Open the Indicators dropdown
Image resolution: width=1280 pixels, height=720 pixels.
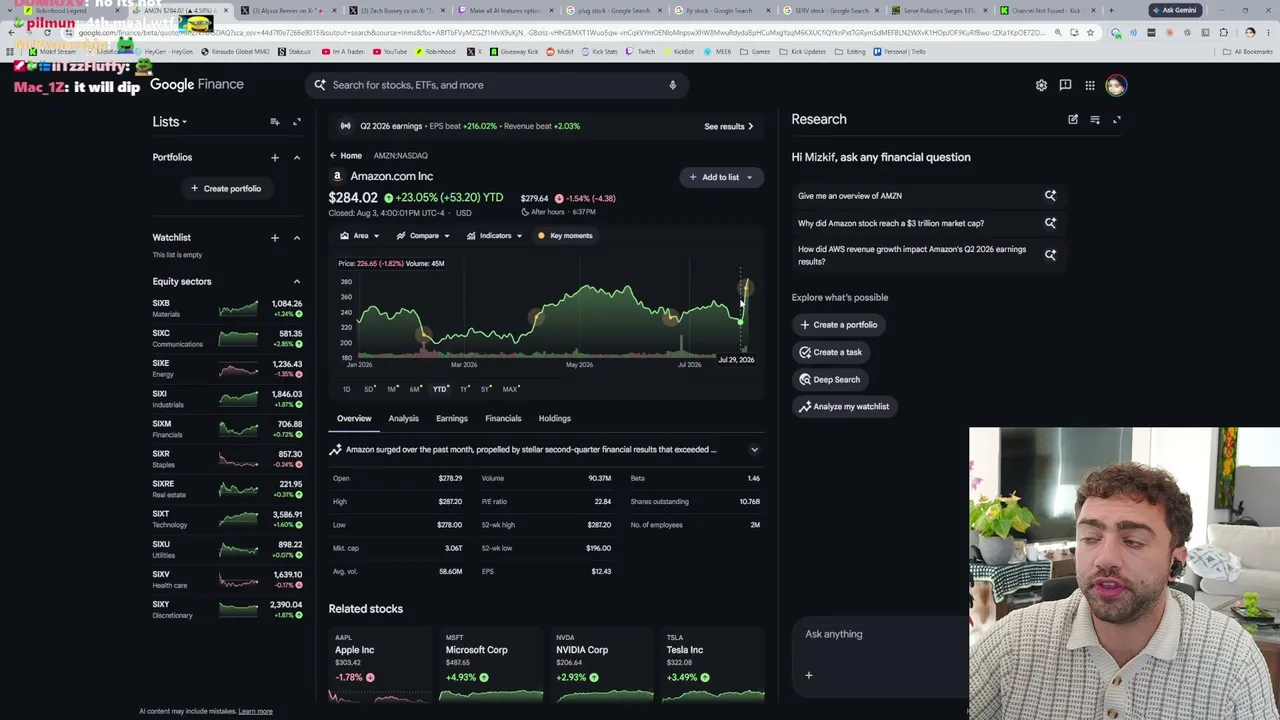494,236
